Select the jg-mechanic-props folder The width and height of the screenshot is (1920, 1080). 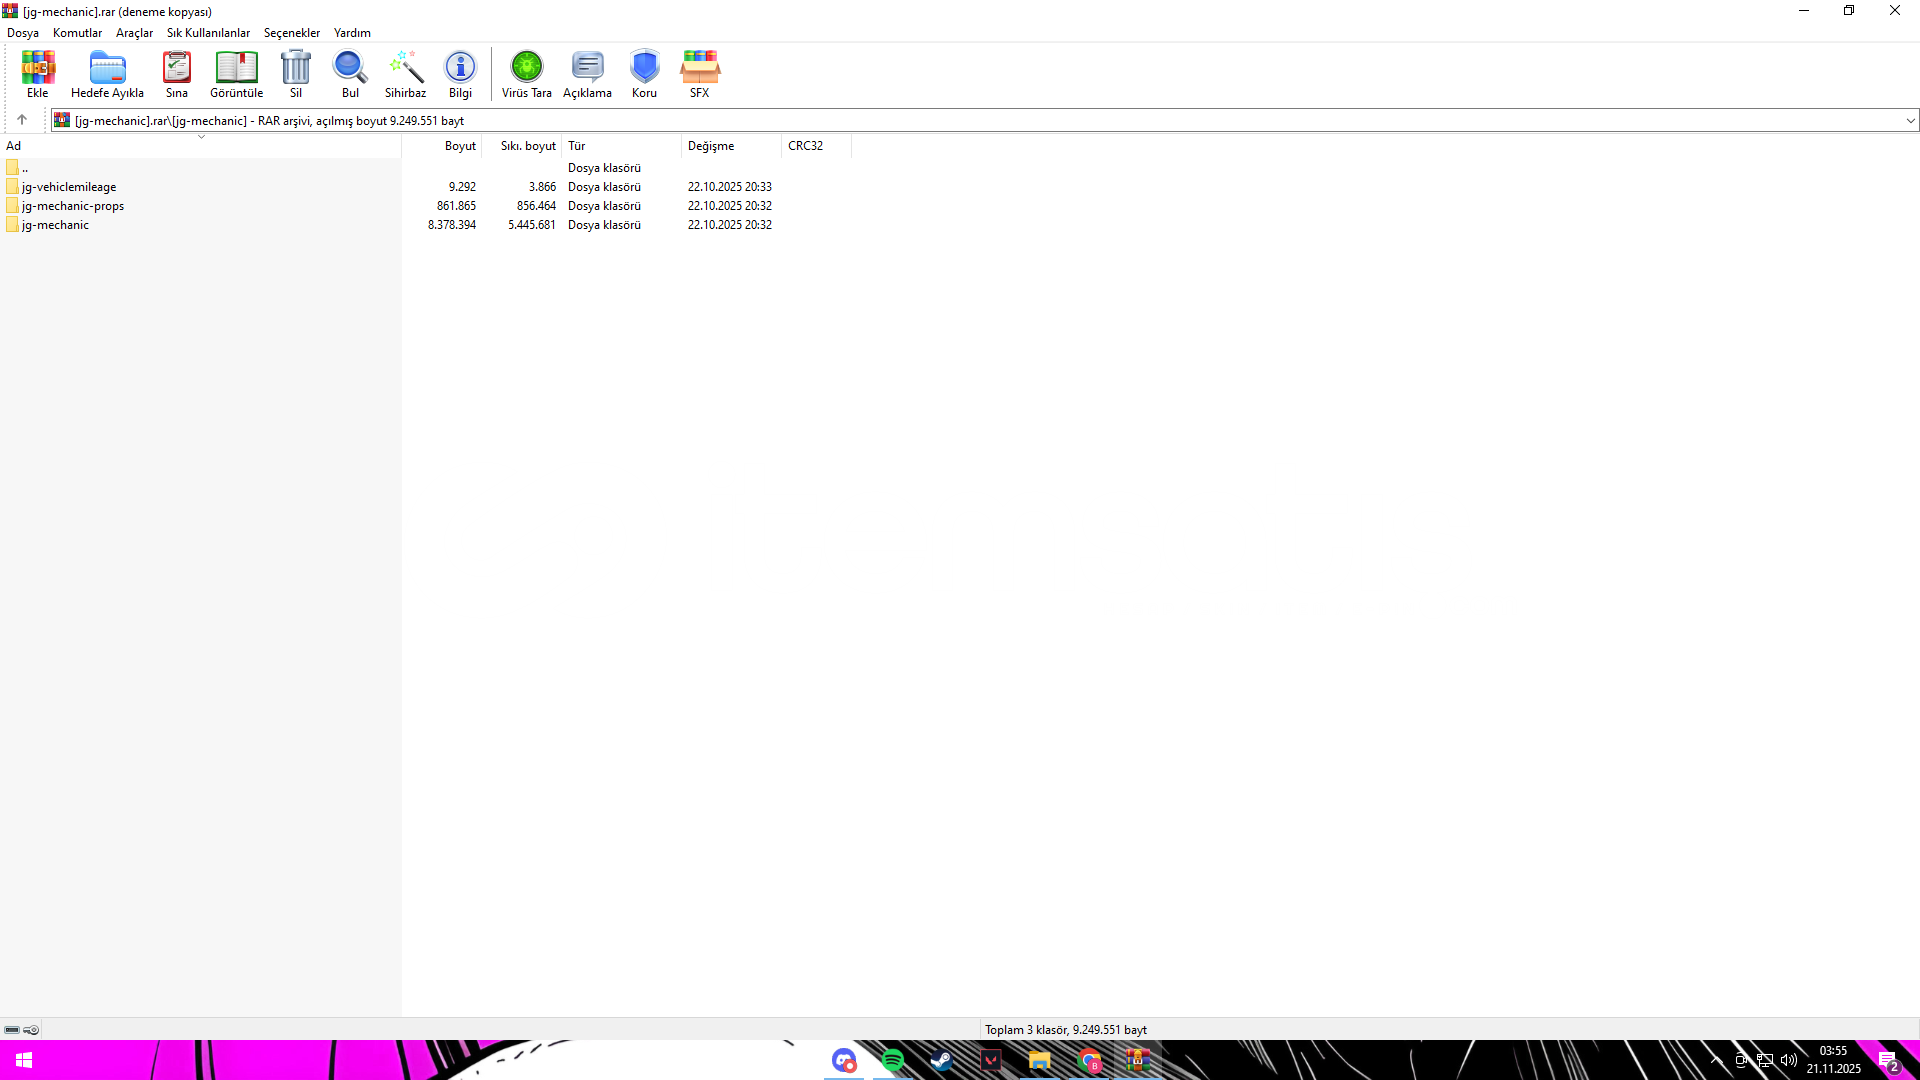click(x=73, y=206)
